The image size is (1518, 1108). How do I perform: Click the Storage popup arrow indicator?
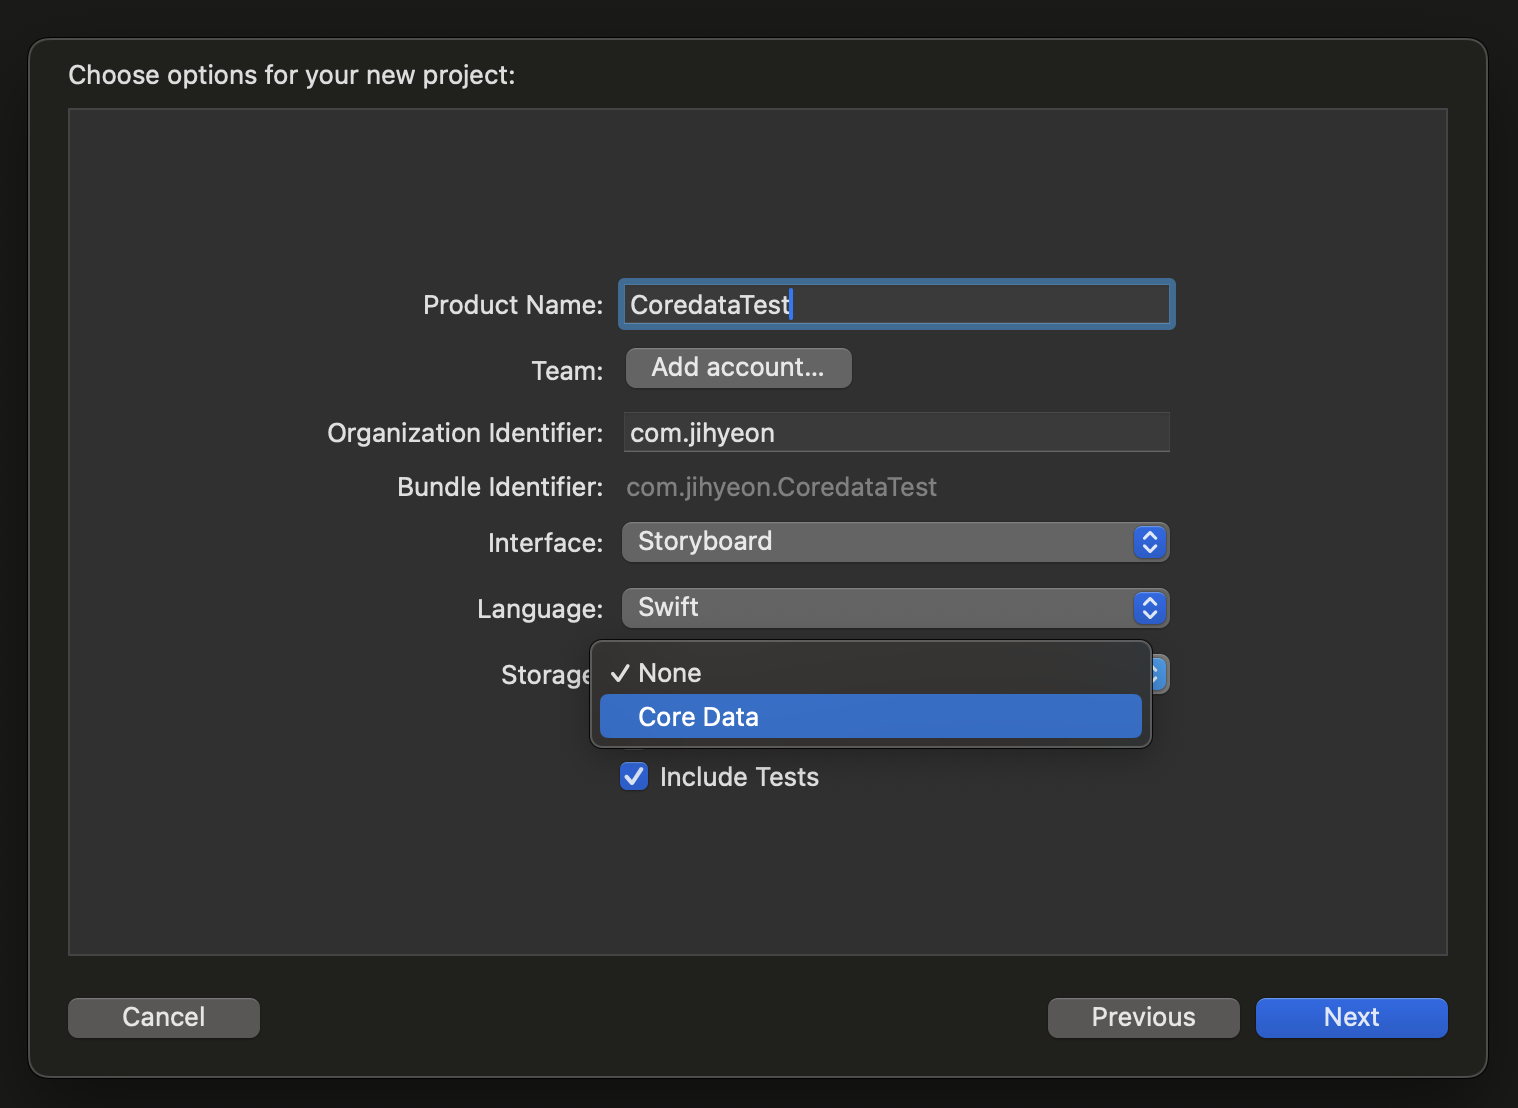1159,674
